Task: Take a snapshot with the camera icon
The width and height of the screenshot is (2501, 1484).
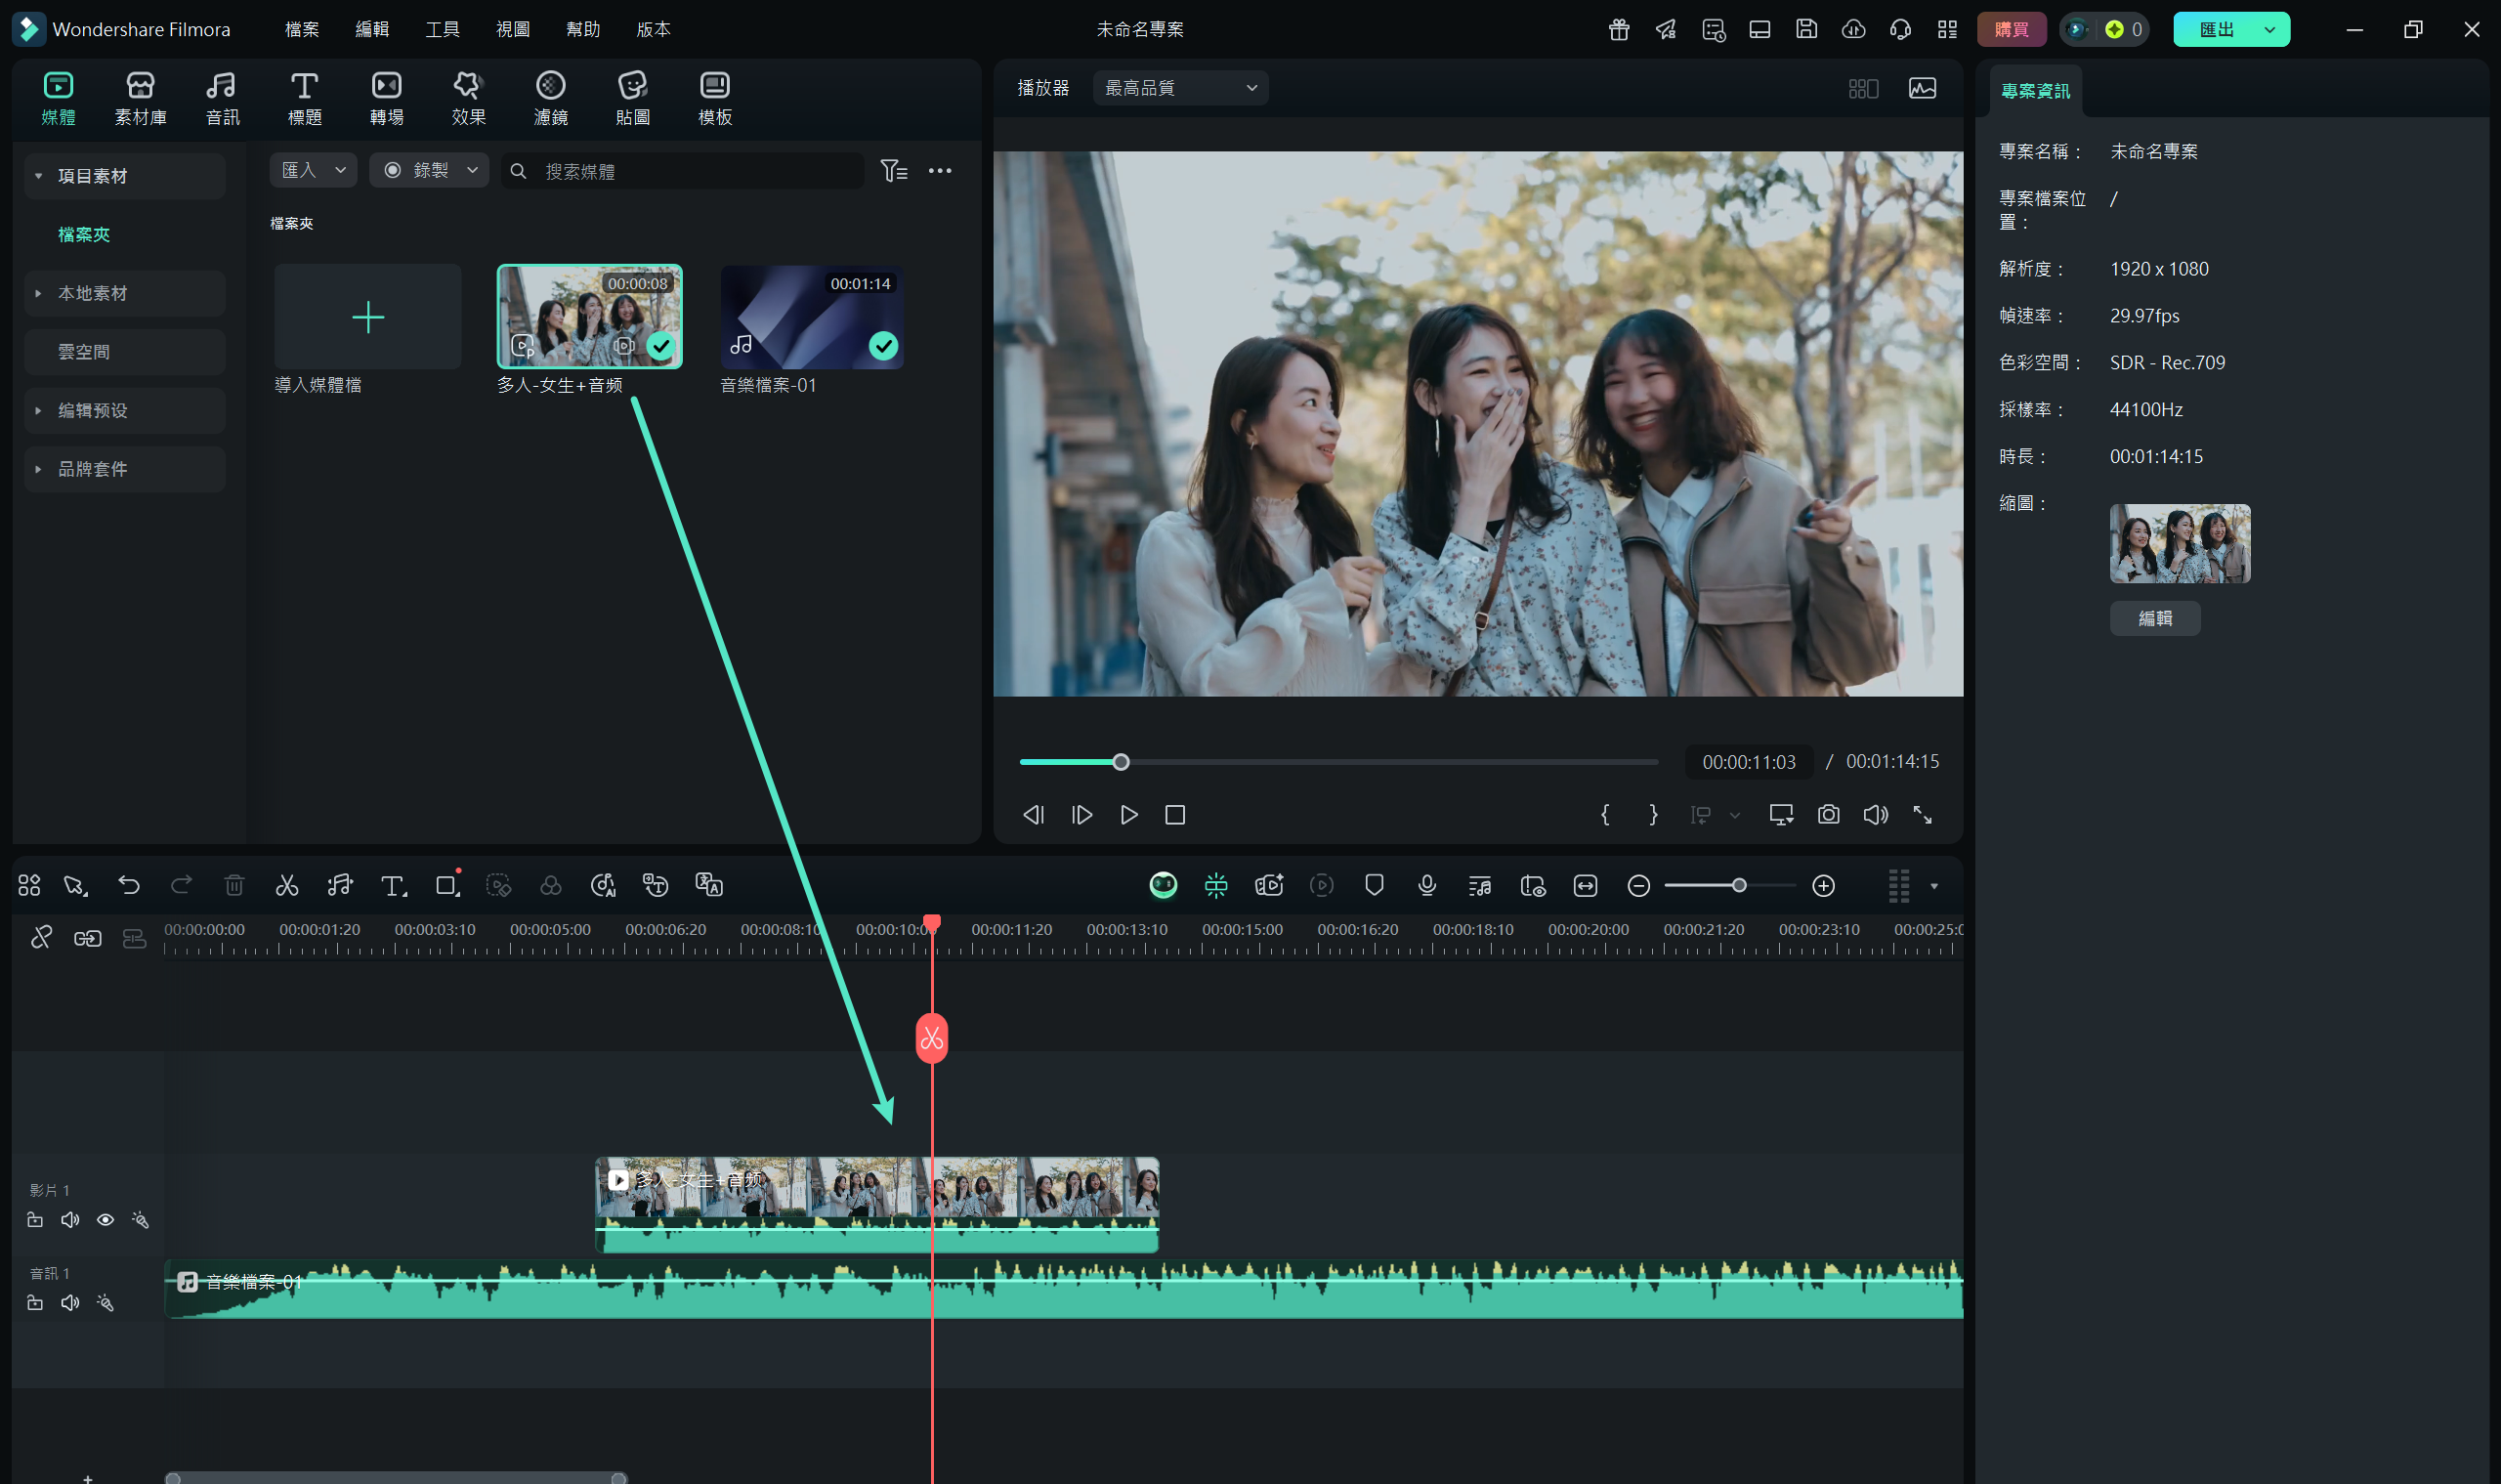Action: [1828, 814]
